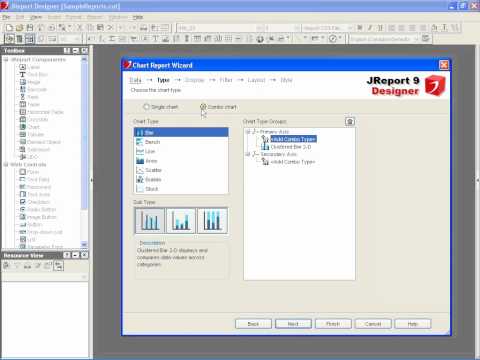Screen dimensions: 480x360
Task: Click the last icon in Resource View toolbar
Action: pyautogui.click(x=58, y=266)
